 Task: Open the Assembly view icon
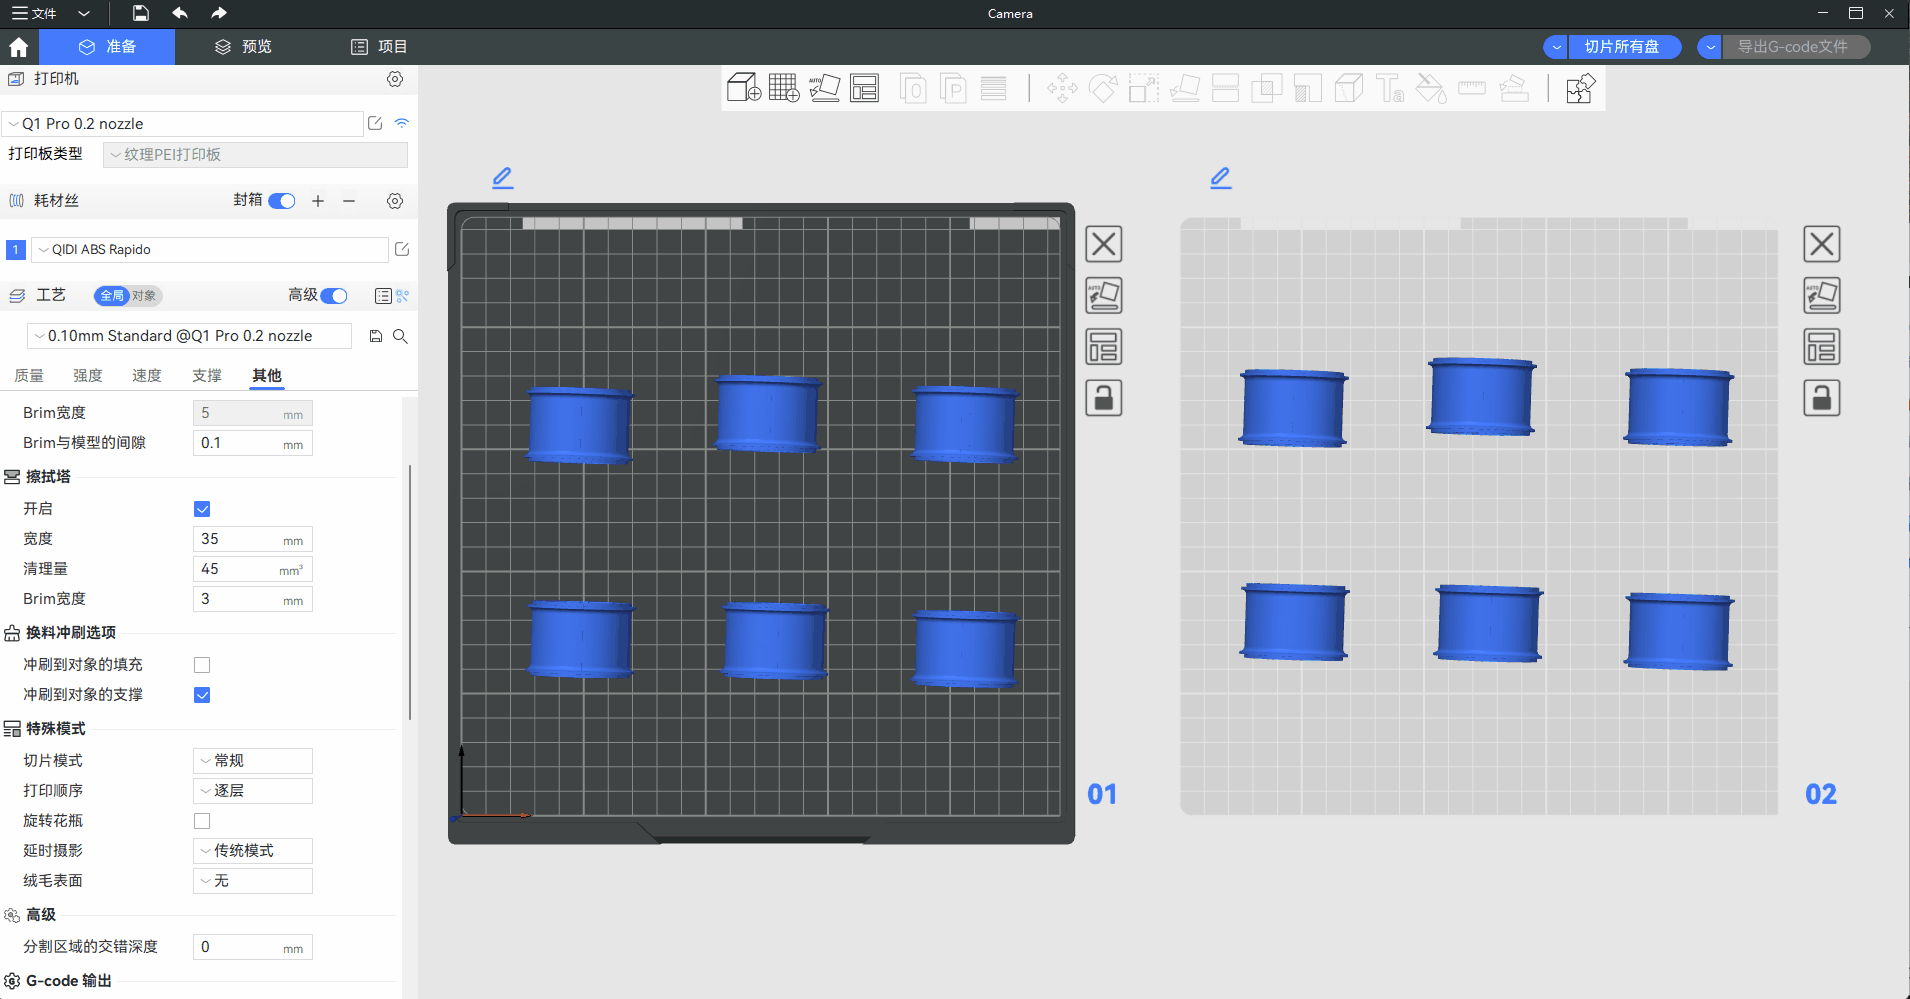tap(1580, 88)
